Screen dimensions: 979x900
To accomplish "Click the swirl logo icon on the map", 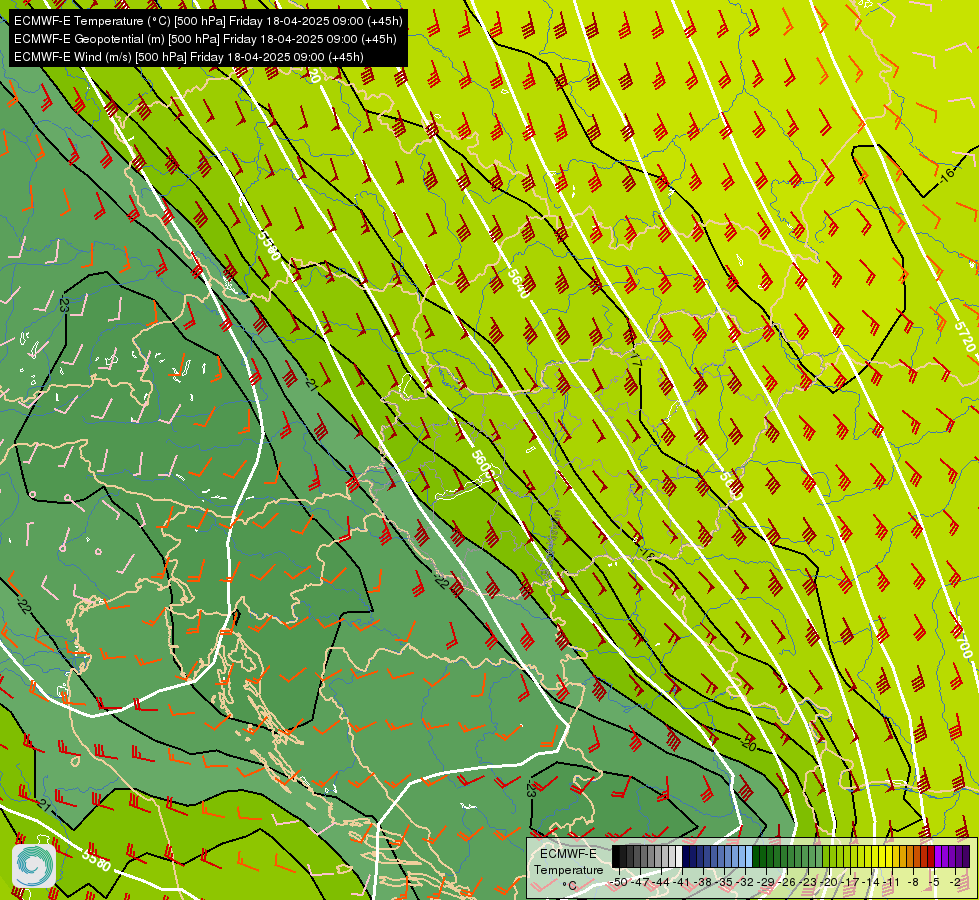I will 34,865.
